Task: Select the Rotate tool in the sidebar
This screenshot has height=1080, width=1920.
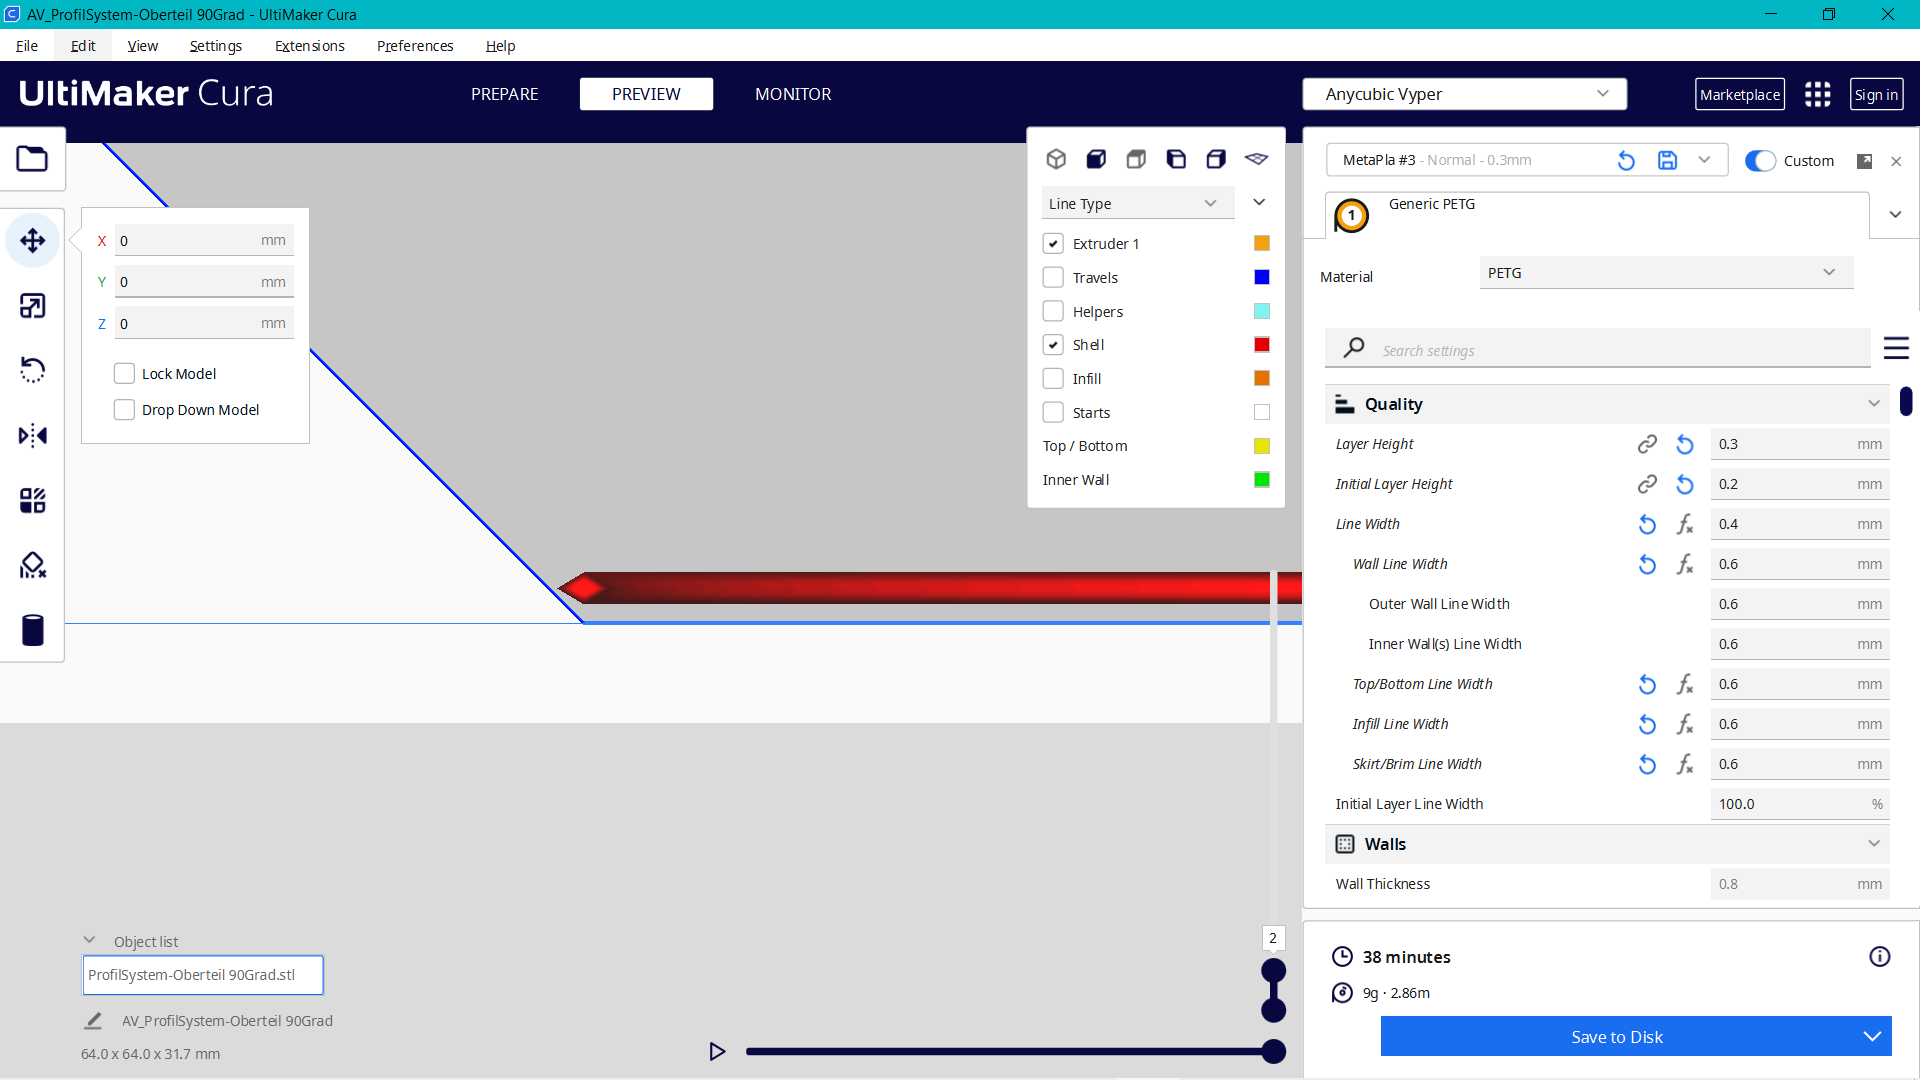Action: (33, 370)
